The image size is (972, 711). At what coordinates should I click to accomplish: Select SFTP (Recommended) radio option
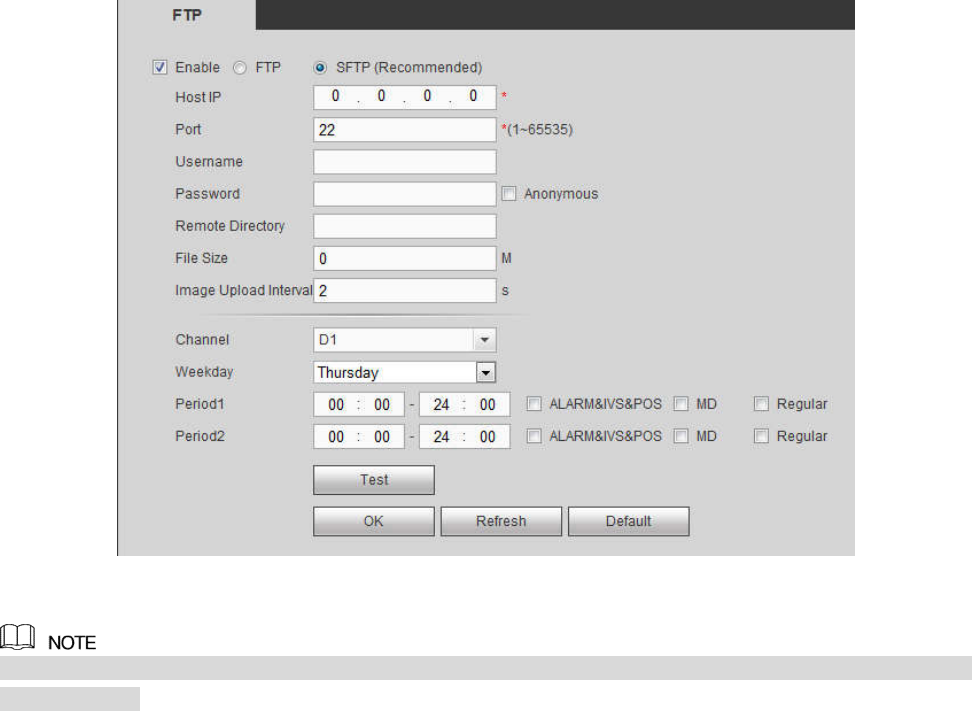[320, 68]
